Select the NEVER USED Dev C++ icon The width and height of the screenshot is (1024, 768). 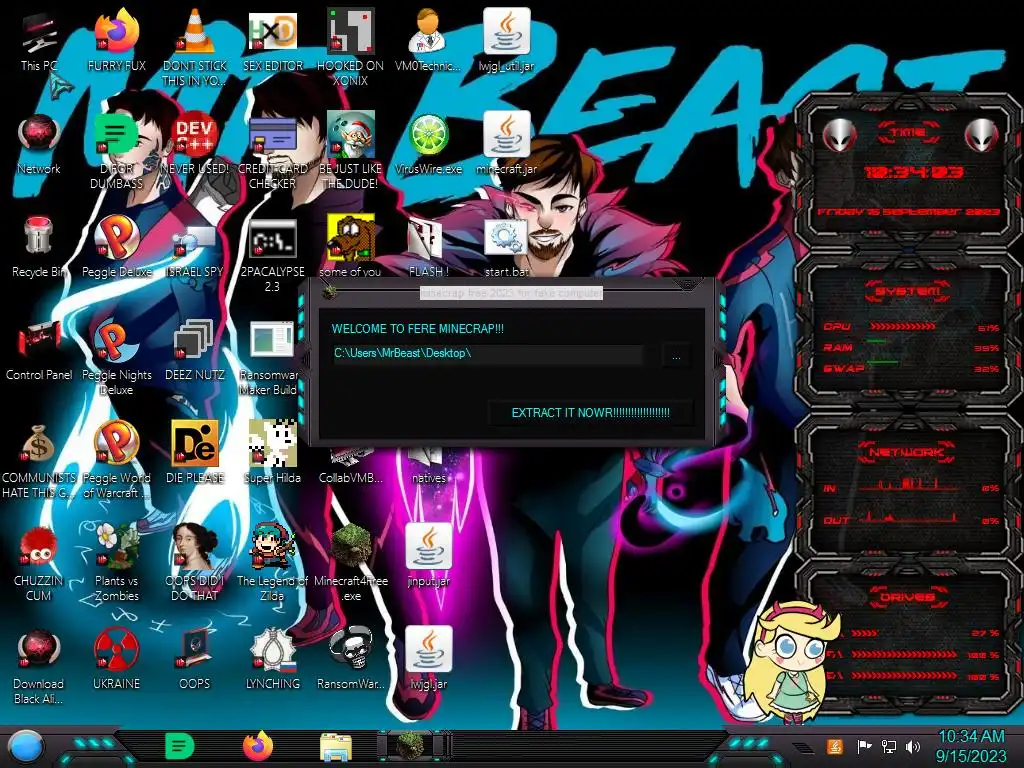click(x=195, y=144)
